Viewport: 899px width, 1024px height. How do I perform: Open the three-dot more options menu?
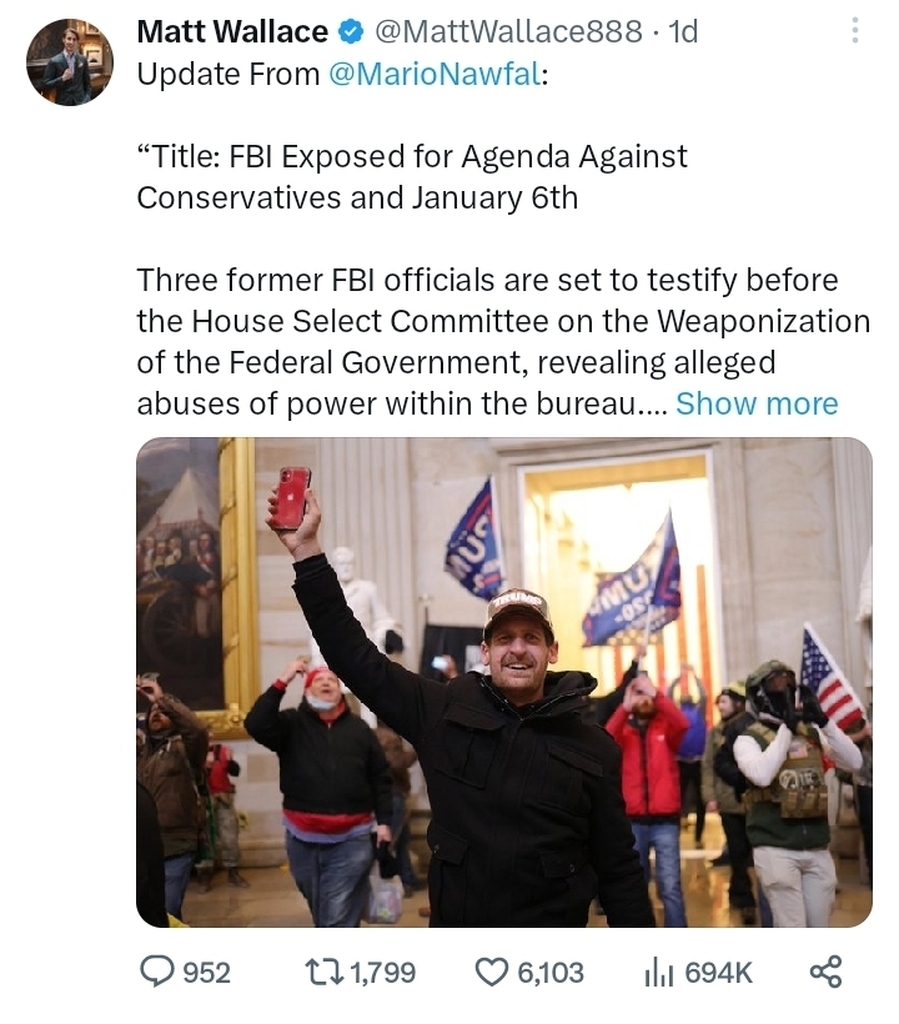[x=855, y=31]
